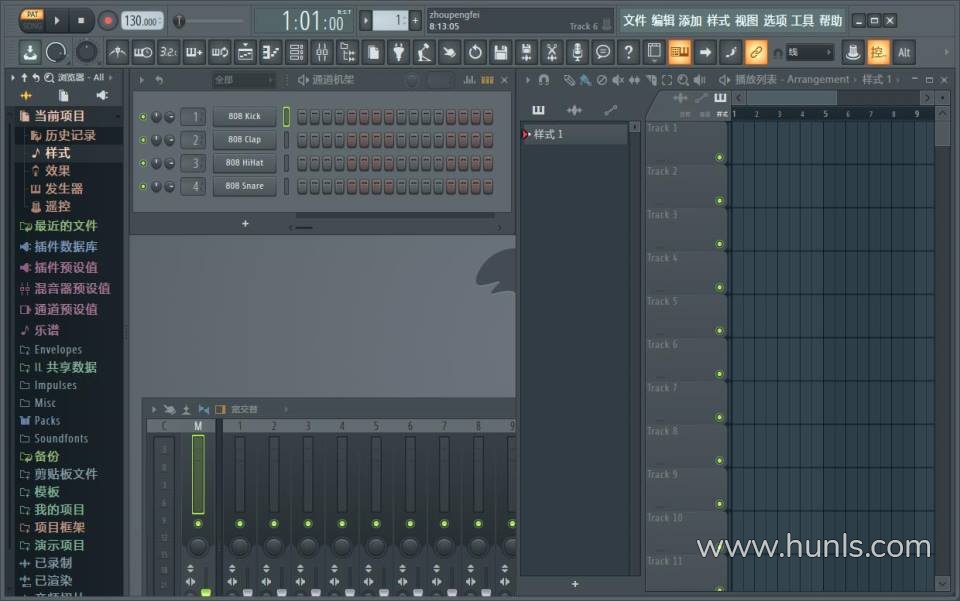This screenshot has height=601, width=960.
Task: Mute the 808 HiHat channel LED
Action: (x=143, y=163)
